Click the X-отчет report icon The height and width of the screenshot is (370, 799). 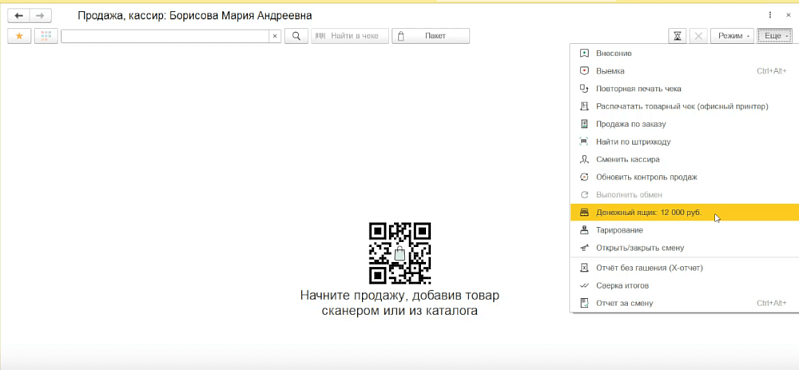[x=584, y=268]
